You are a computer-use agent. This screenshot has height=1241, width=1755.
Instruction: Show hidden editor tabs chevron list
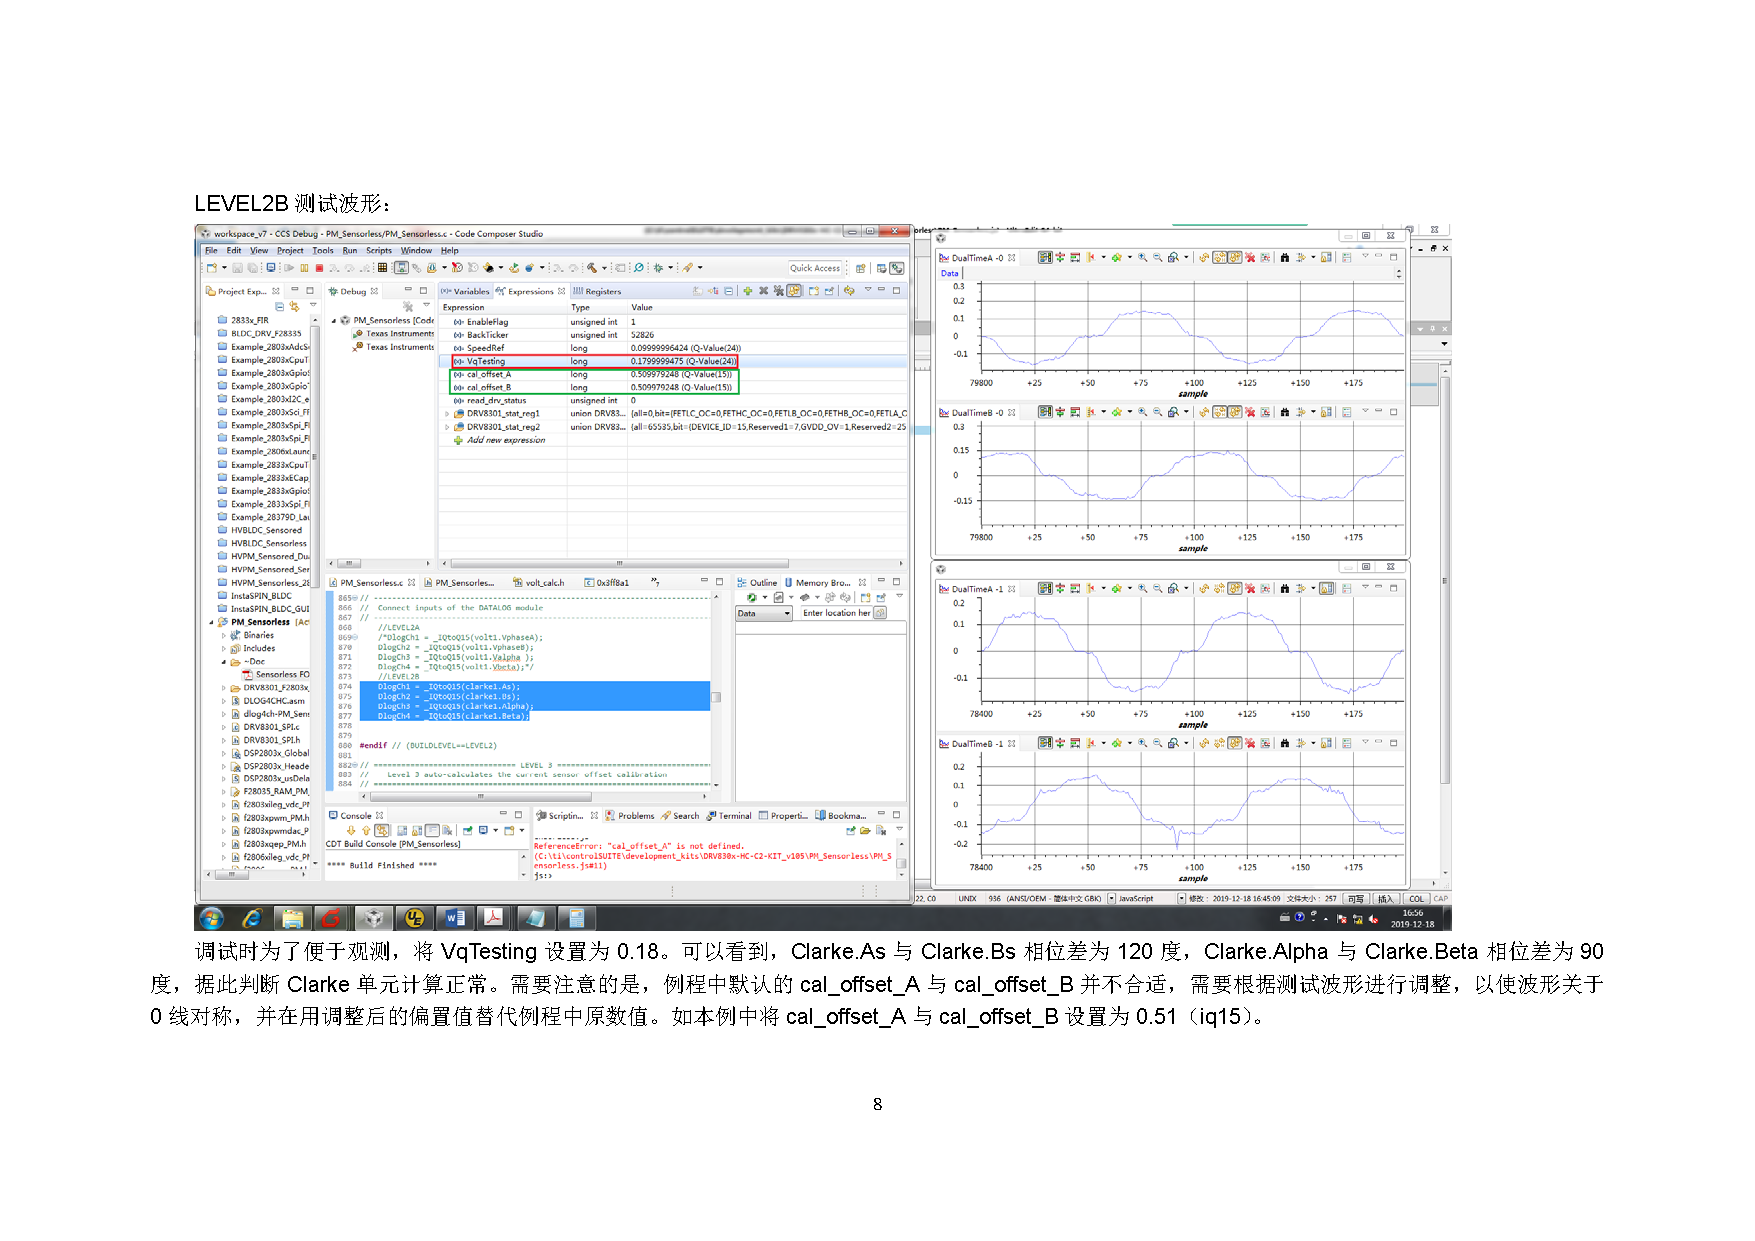click(x=655, y=582)
